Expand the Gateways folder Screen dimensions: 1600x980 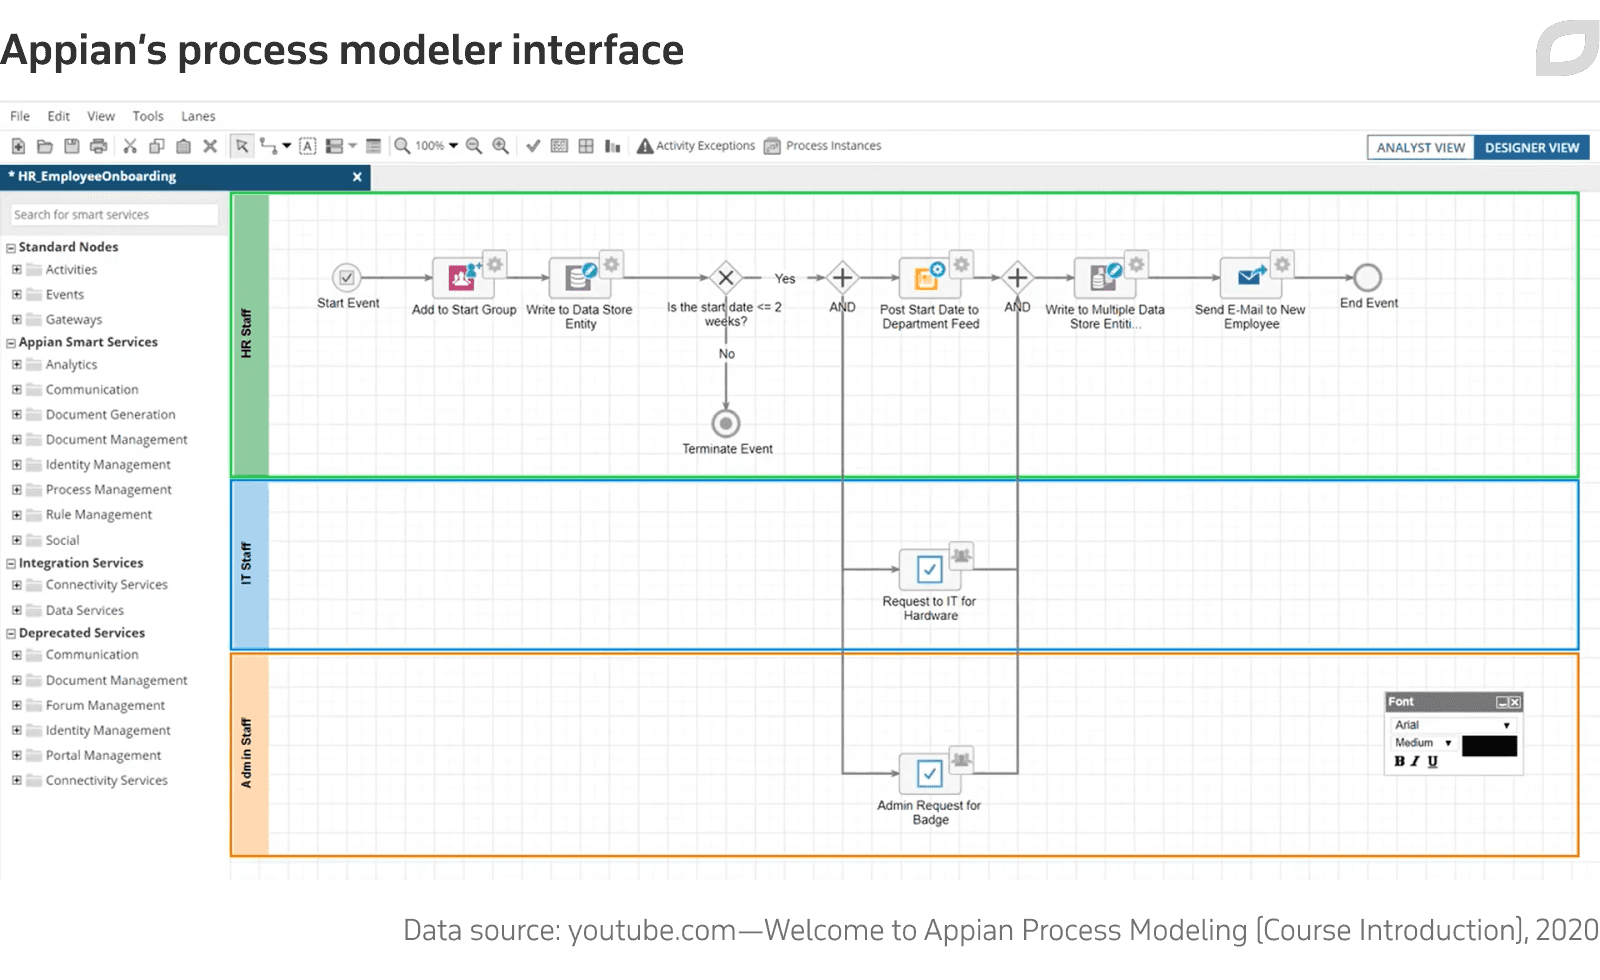[x=16, y=320]
